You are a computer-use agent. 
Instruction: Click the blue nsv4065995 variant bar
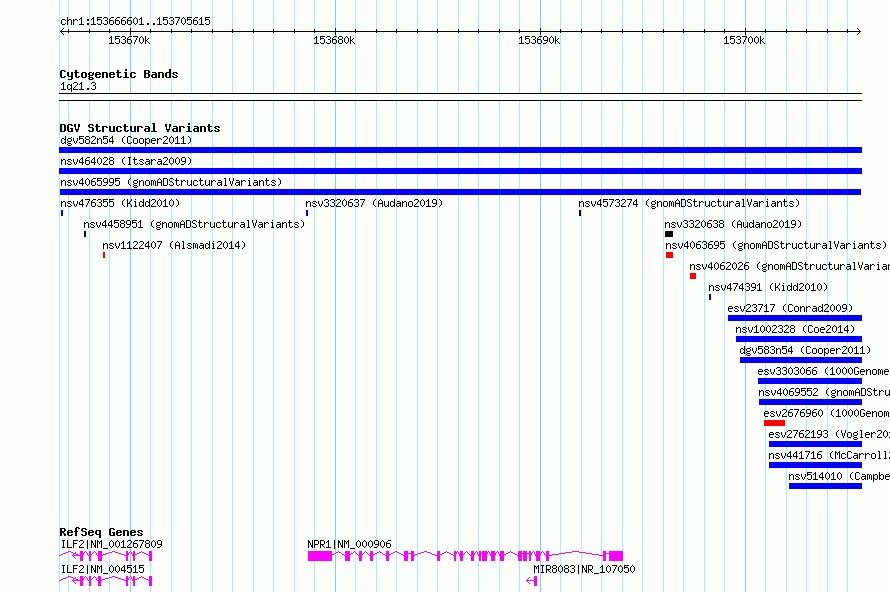(460, 192)
